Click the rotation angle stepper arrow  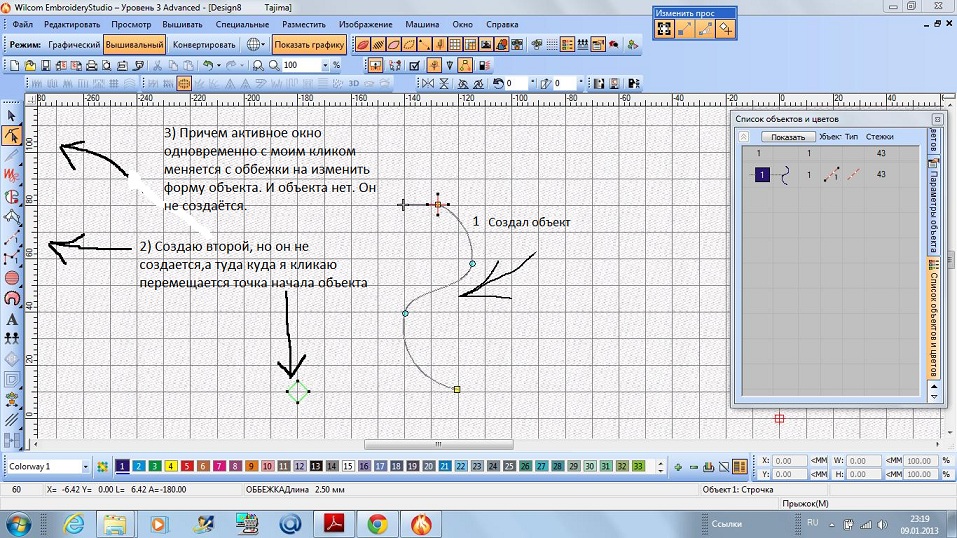pos(532,83)
